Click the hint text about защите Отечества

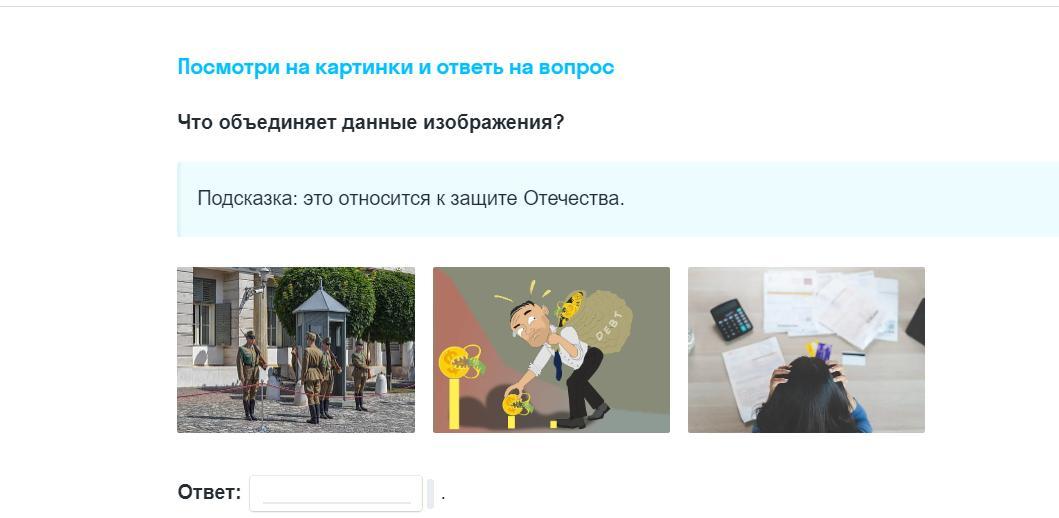click(411, 199)
